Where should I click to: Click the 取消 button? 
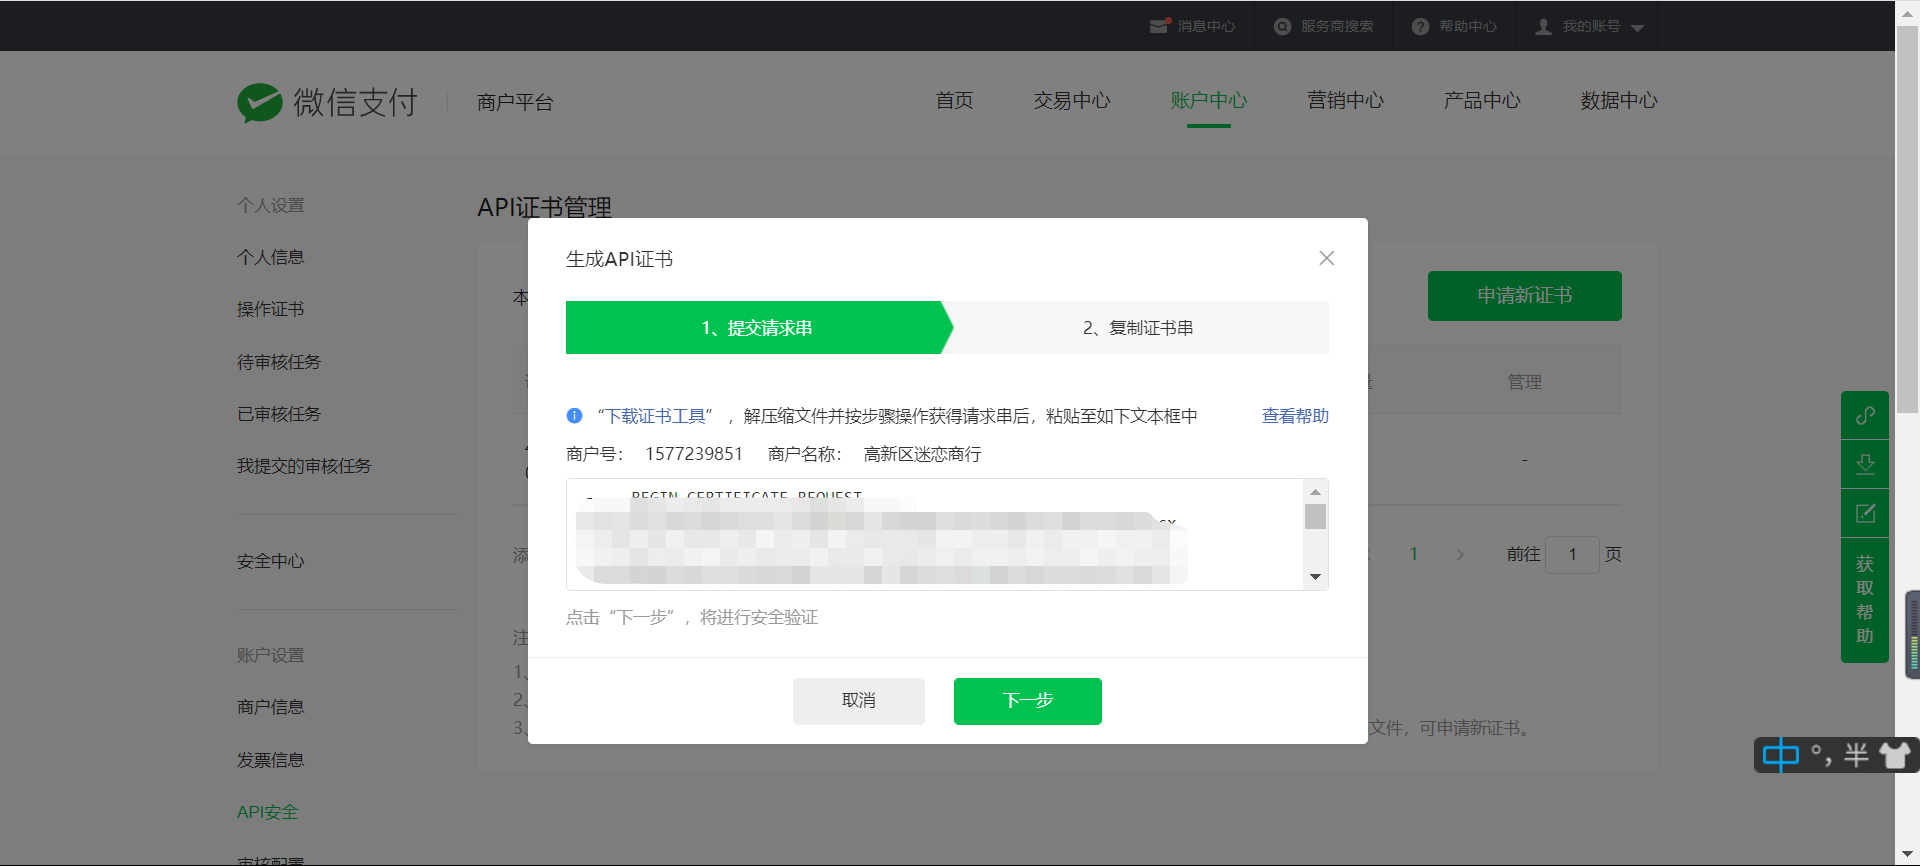[x=859, y=701]
